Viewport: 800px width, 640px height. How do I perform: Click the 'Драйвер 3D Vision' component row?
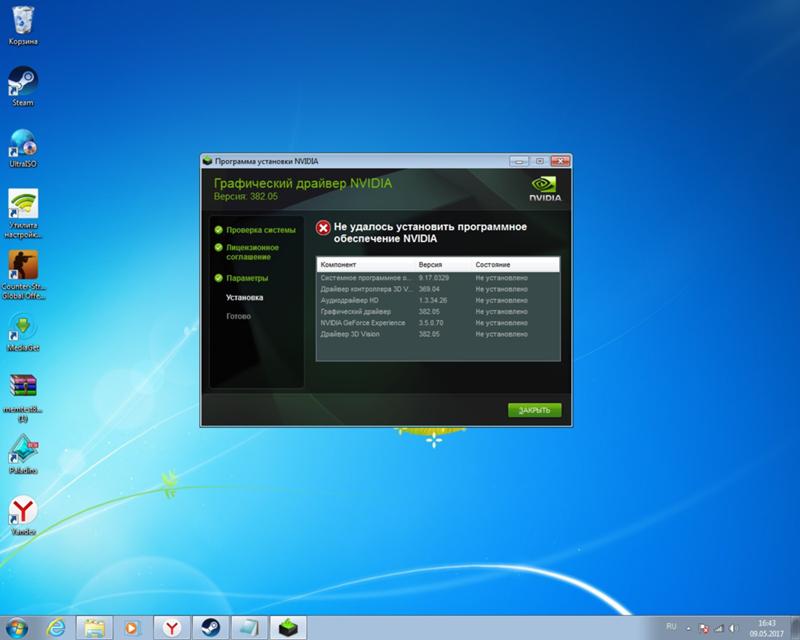(438, 334)
